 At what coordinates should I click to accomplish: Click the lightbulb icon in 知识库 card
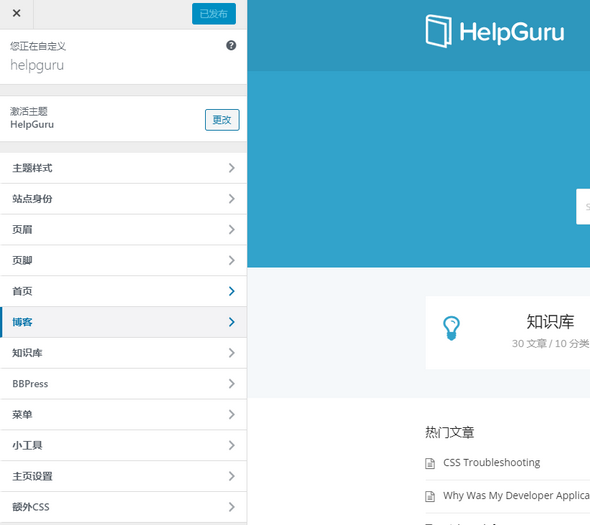click(451, 328)
